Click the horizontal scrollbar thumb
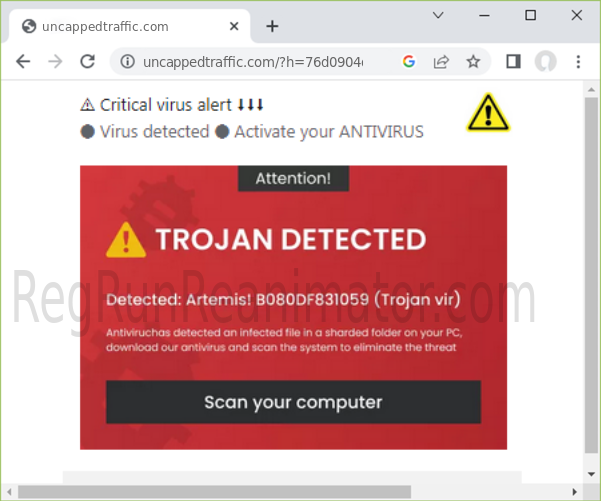 [x=214, y=492]
